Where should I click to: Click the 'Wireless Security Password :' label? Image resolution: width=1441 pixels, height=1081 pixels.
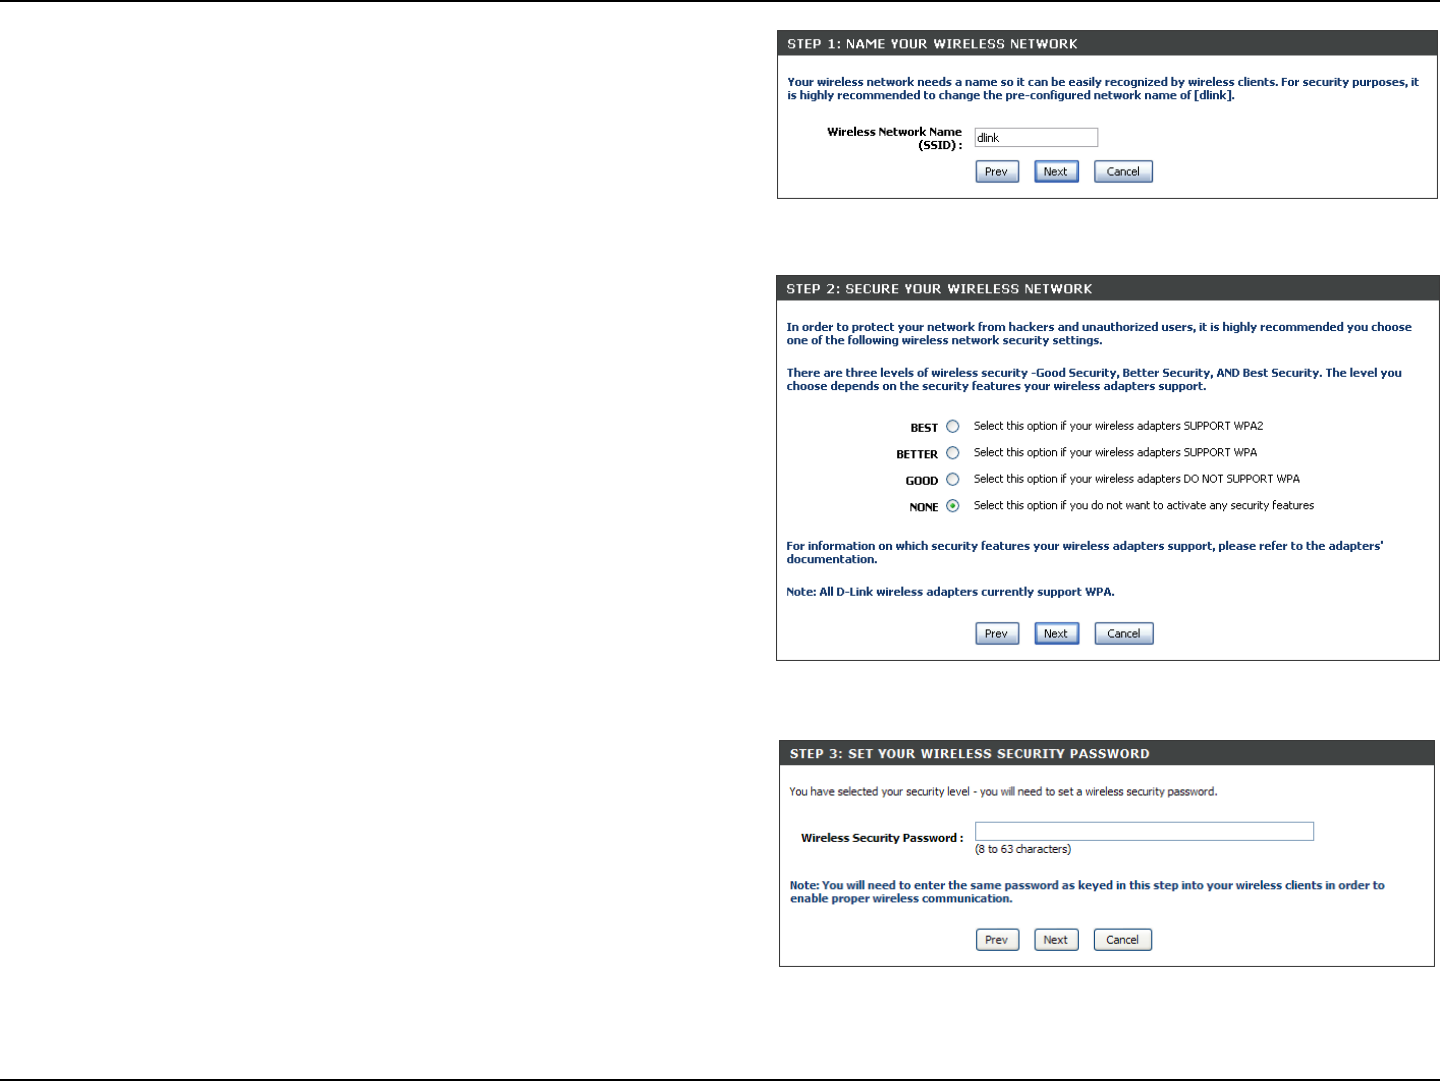pos(882,838)
